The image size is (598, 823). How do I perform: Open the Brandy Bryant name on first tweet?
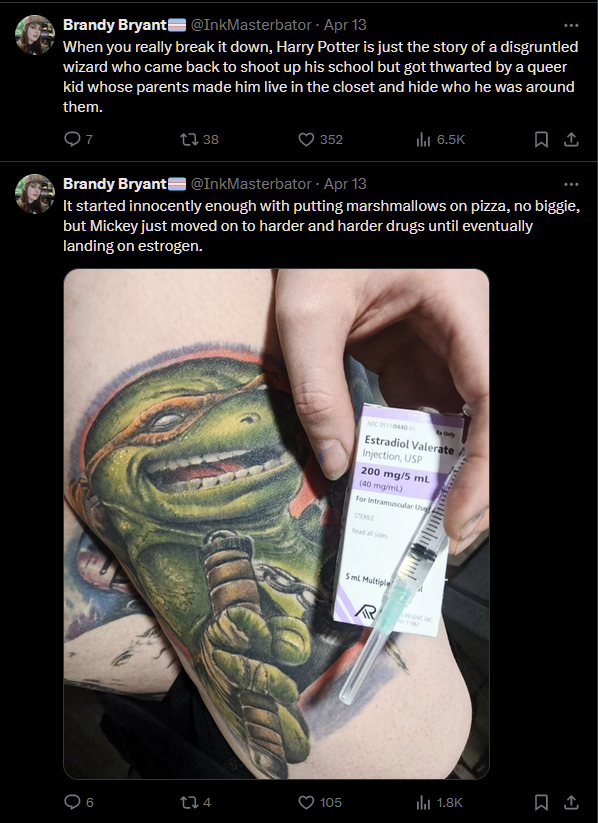tap(114, 25)
